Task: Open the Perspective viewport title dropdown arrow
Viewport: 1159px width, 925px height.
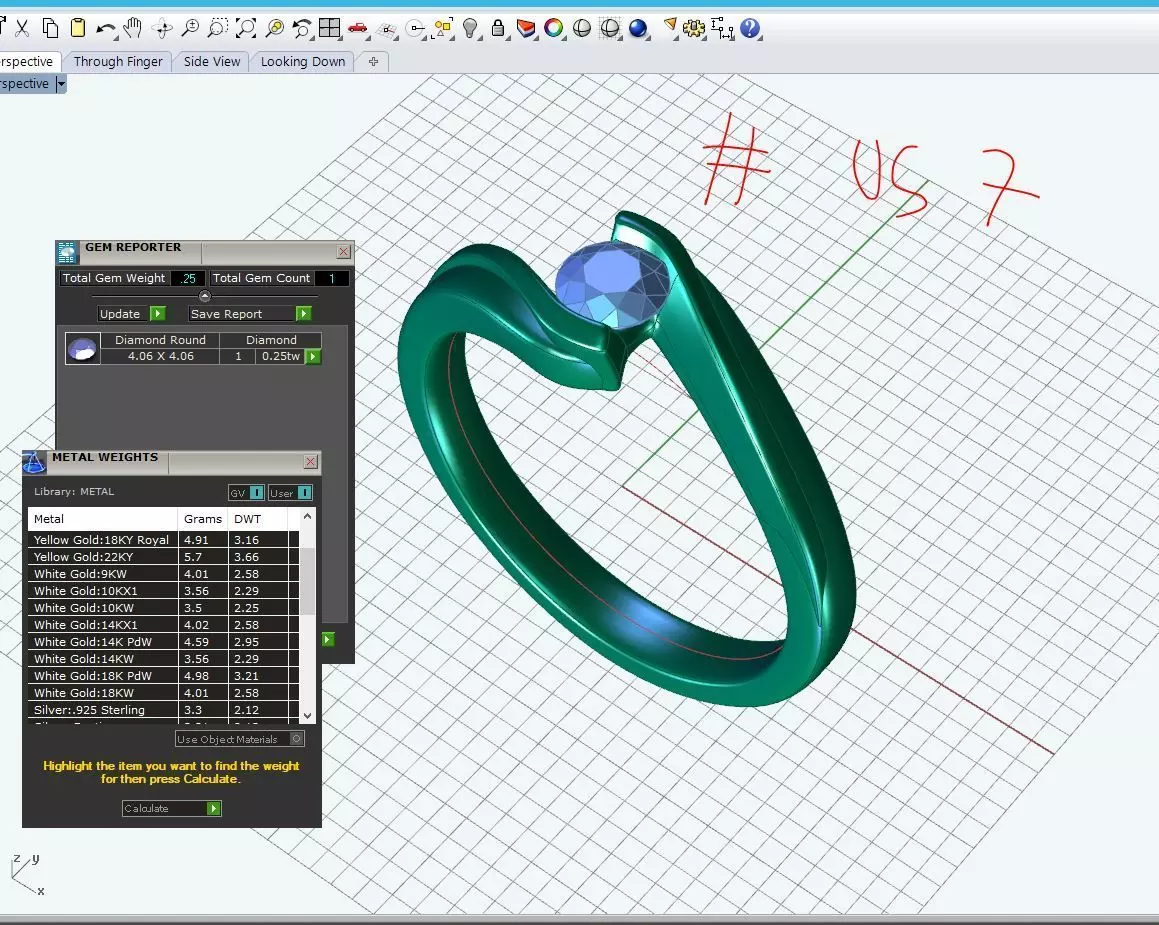Action: (x=61, y=84)
